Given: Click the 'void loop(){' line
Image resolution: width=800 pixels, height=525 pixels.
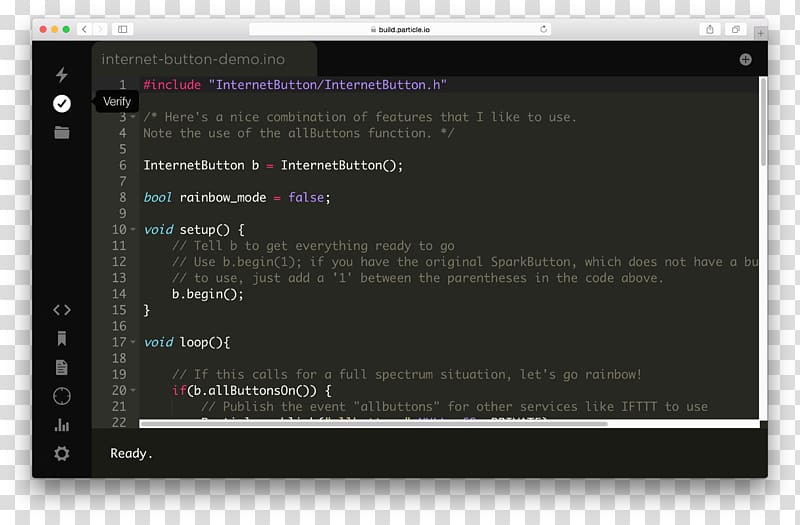Looking at the screenshot, I should pos(187,342).
